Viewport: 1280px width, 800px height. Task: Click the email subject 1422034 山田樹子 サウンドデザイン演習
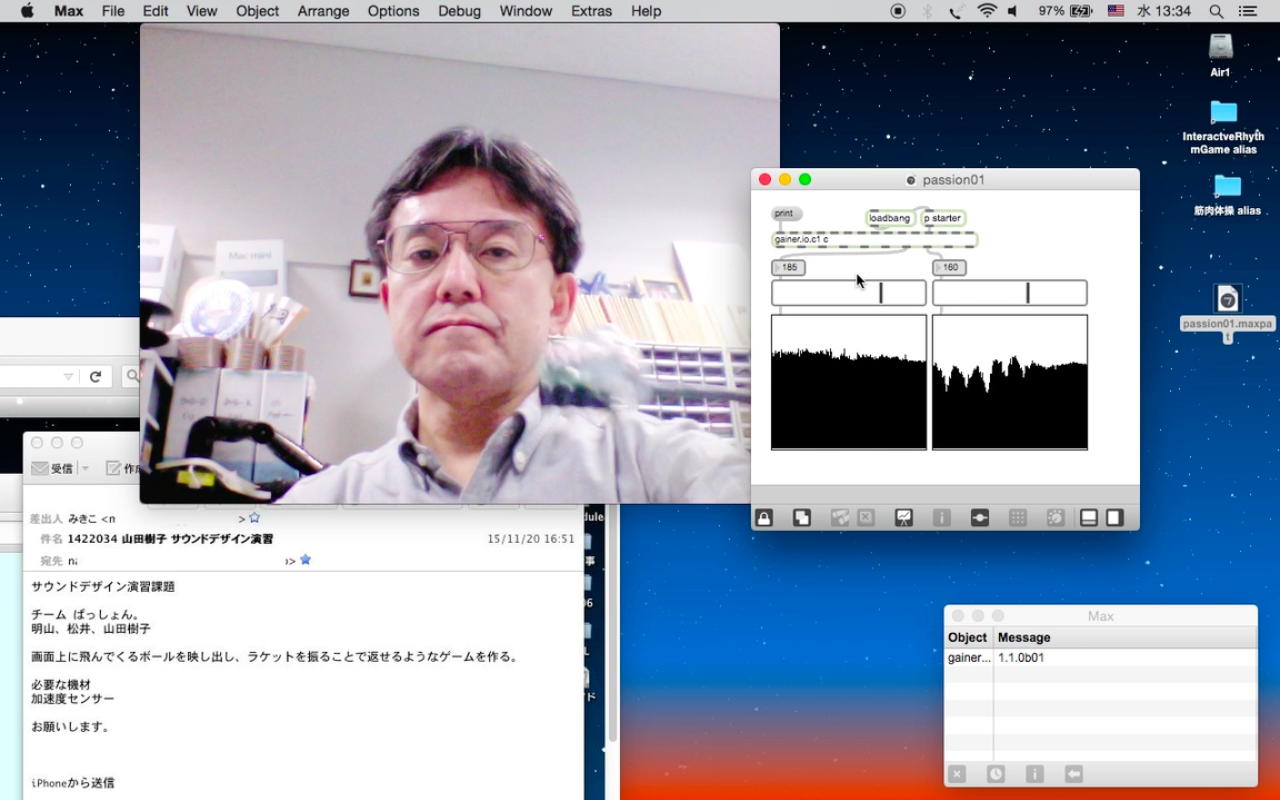tap(170, 539)
